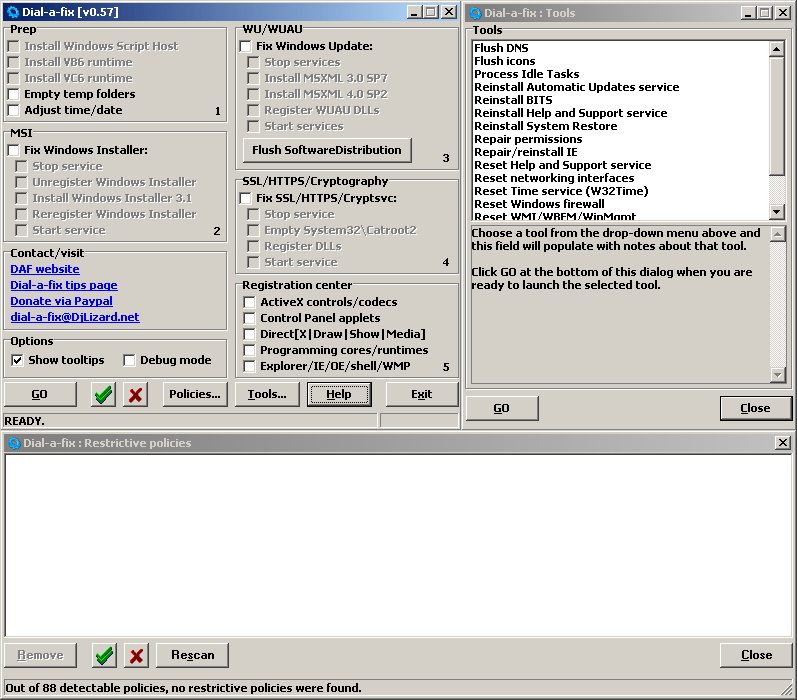Click Flush SoftwareDistribution button
The width and height of the screenshot is (797, 700).
pos(327,150)
